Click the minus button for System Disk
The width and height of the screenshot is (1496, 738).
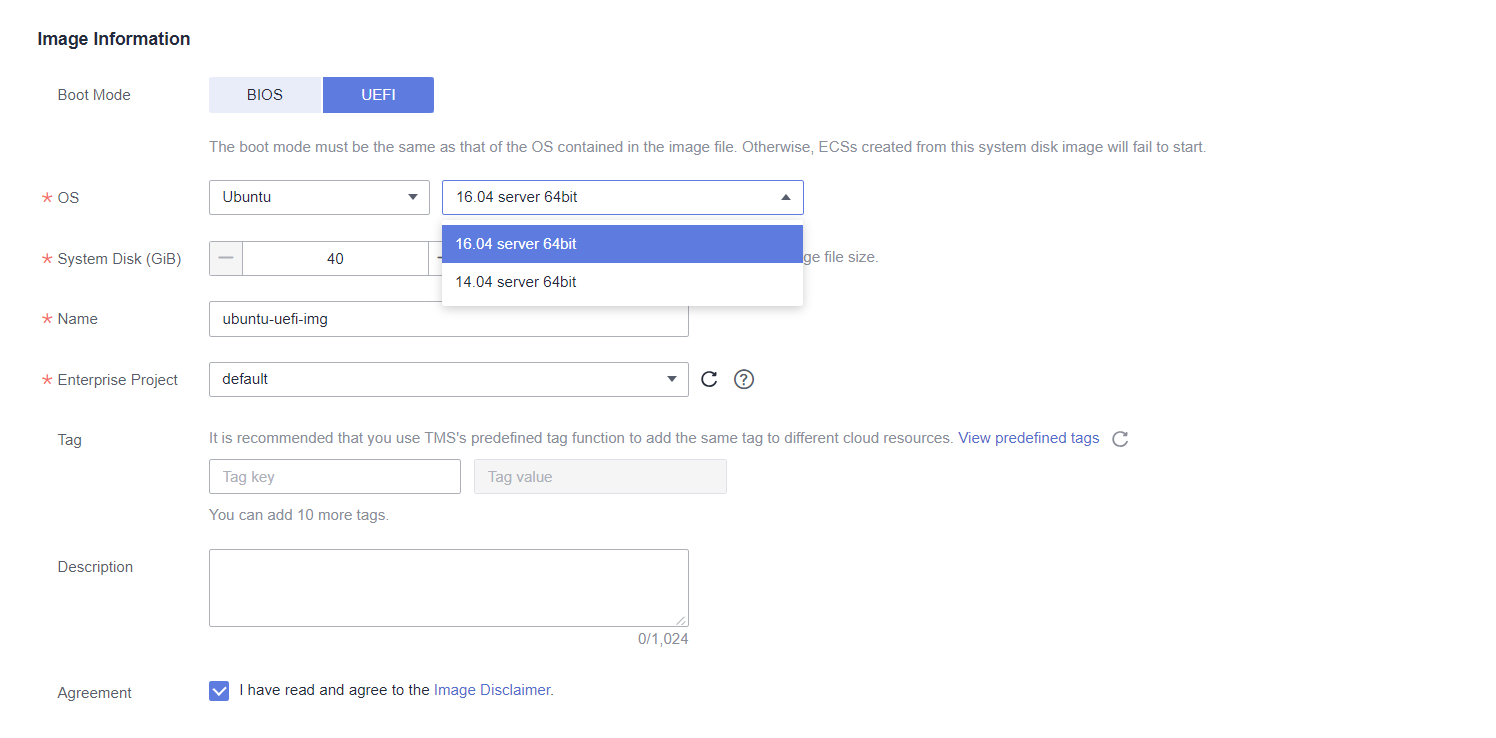(226, 258)
